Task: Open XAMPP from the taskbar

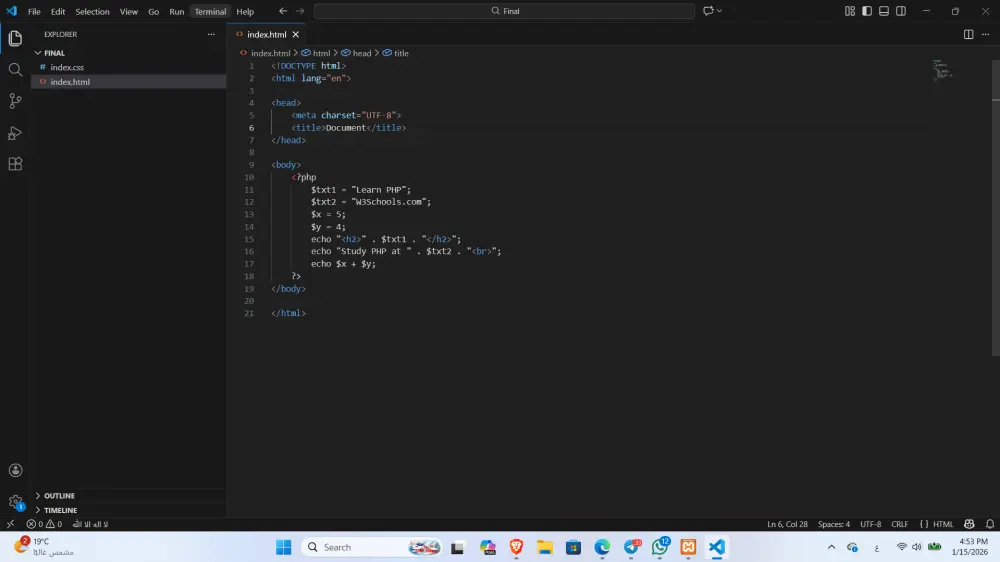Action: tap(688, 547)
